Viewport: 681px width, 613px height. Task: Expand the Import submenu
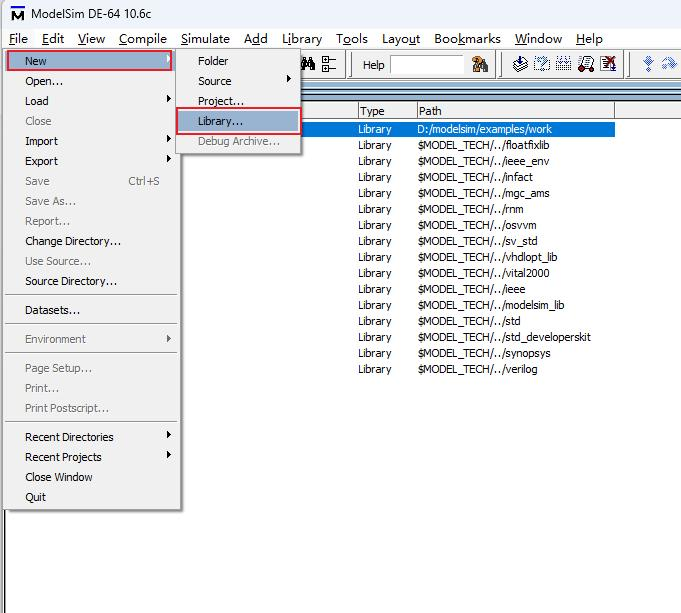click(89, 141)
